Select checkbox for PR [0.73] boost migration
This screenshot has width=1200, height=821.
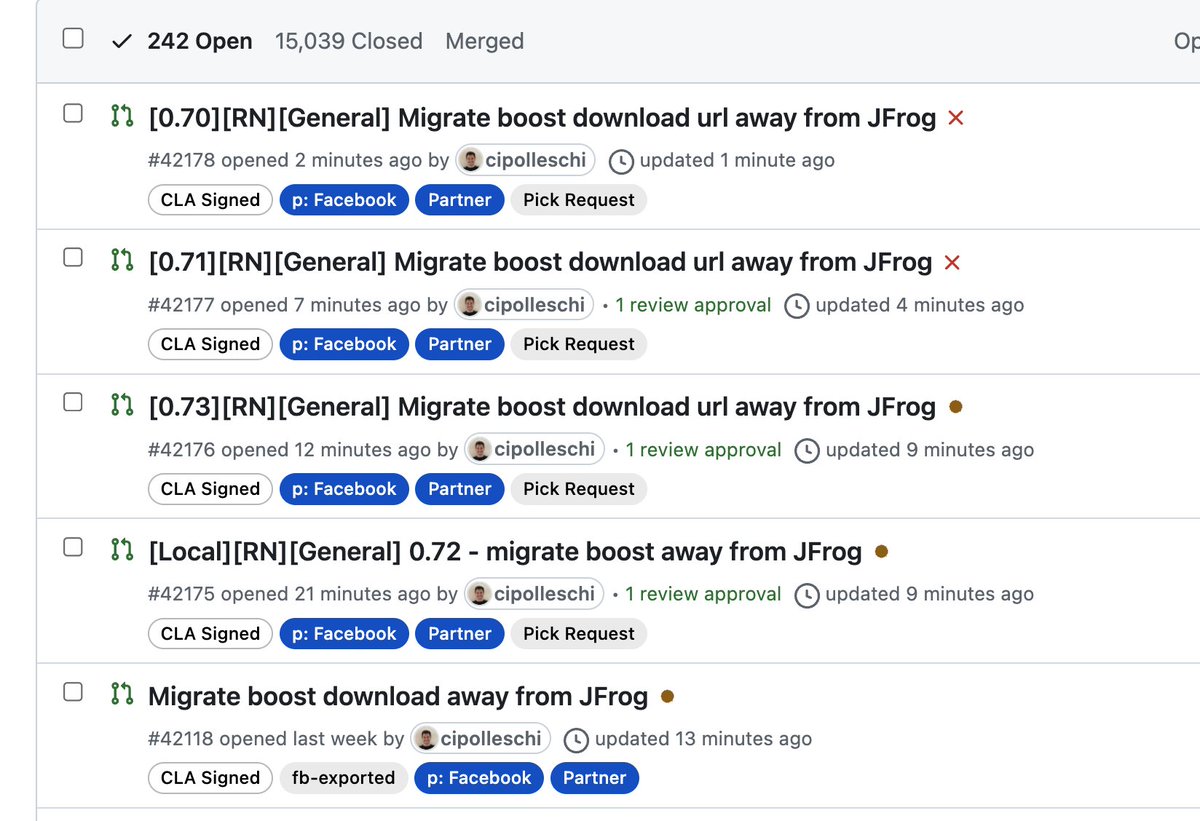click(73, 402)
